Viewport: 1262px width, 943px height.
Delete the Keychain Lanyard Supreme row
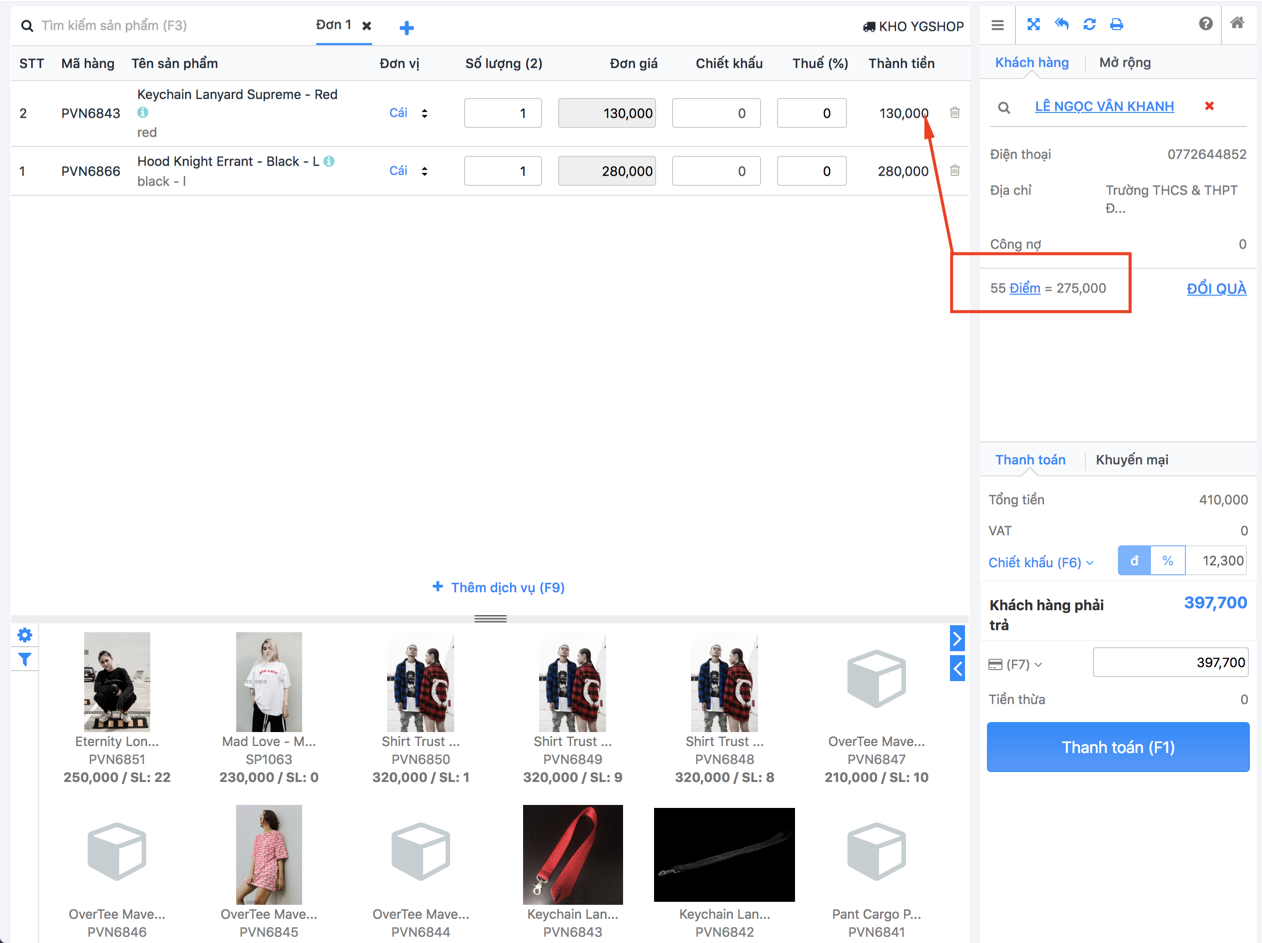pyautogui.click(x=954, y=113)
